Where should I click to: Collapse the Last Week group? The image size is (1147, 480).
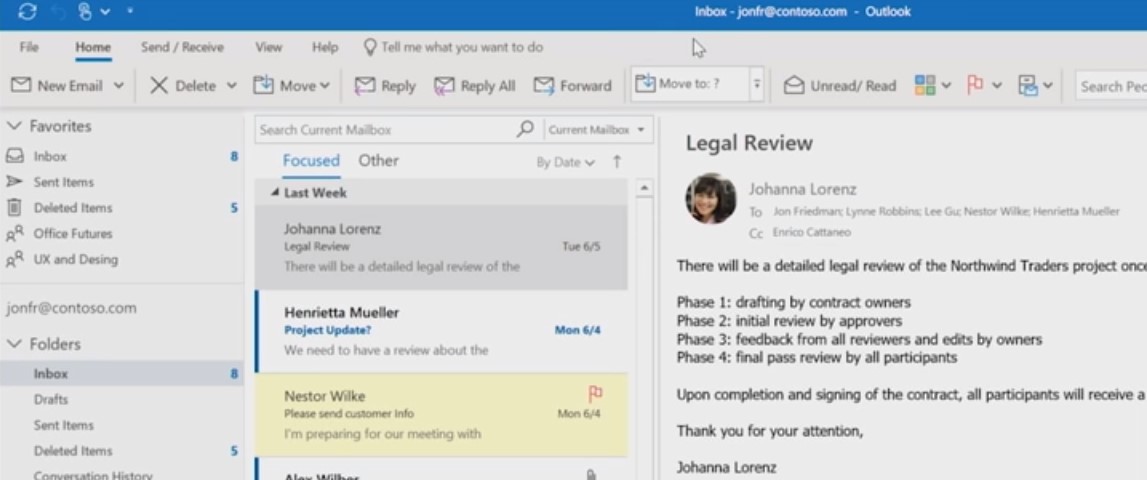[275, 193]
